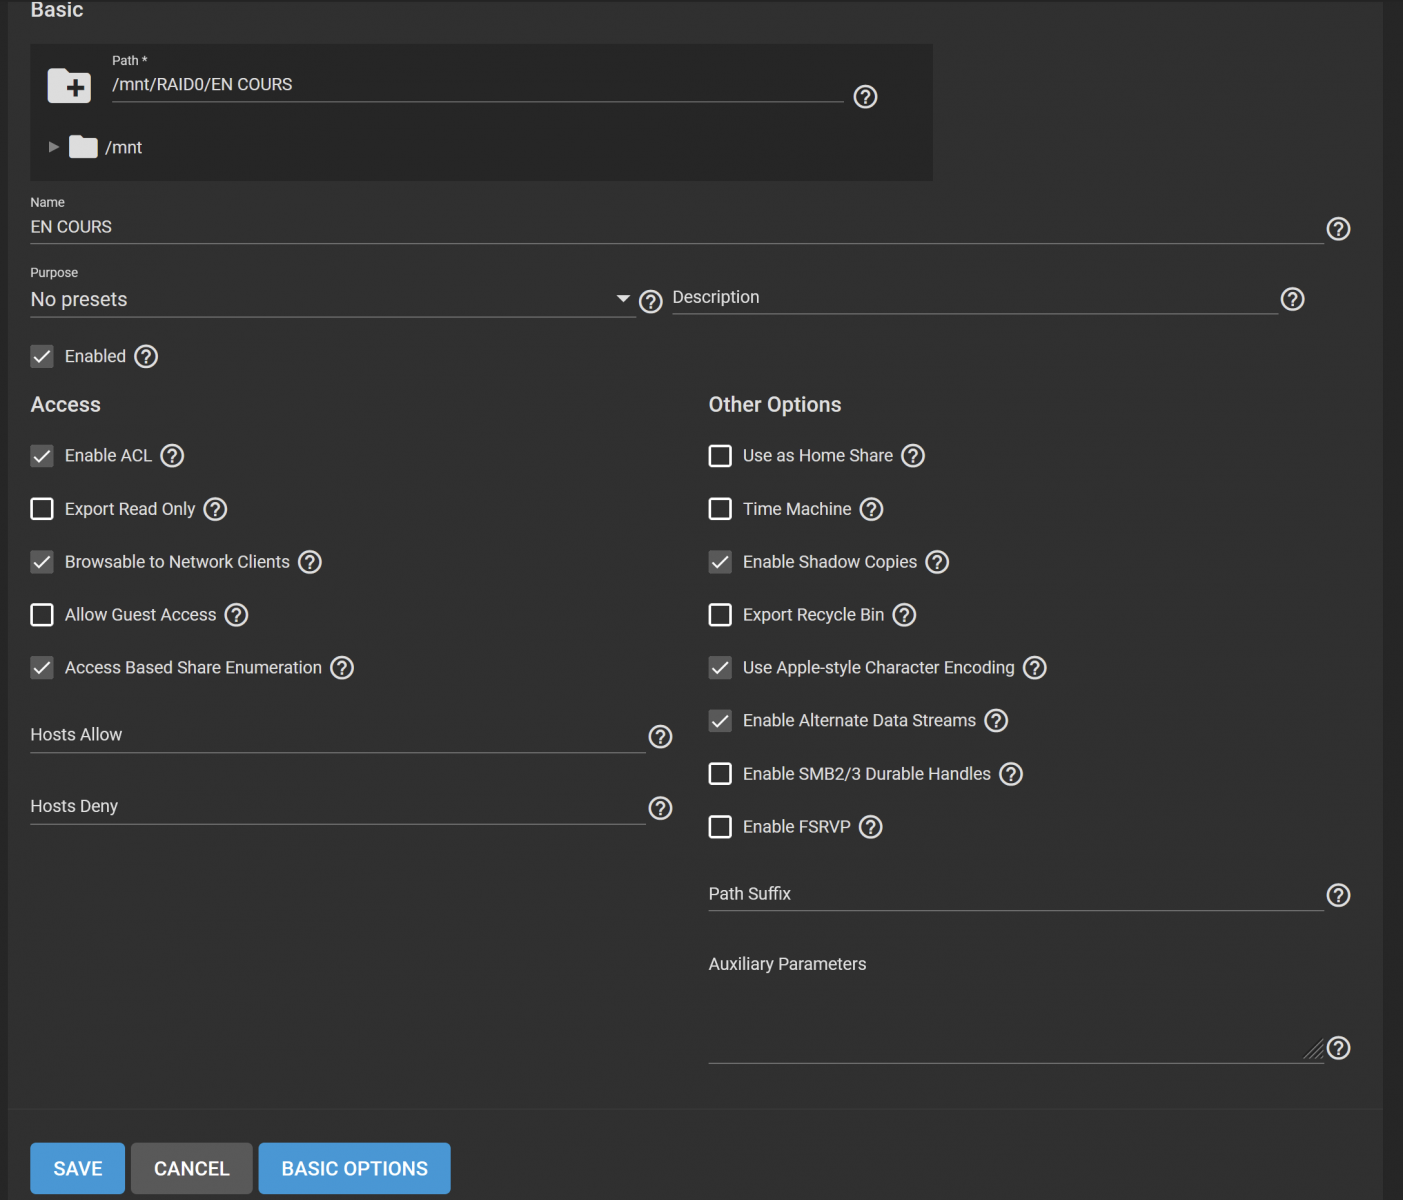Viewport: 1403px width, 1200px height.
Task: Check Enable SMB2/3 Durable Handles
Action: [x=720, y=774]
